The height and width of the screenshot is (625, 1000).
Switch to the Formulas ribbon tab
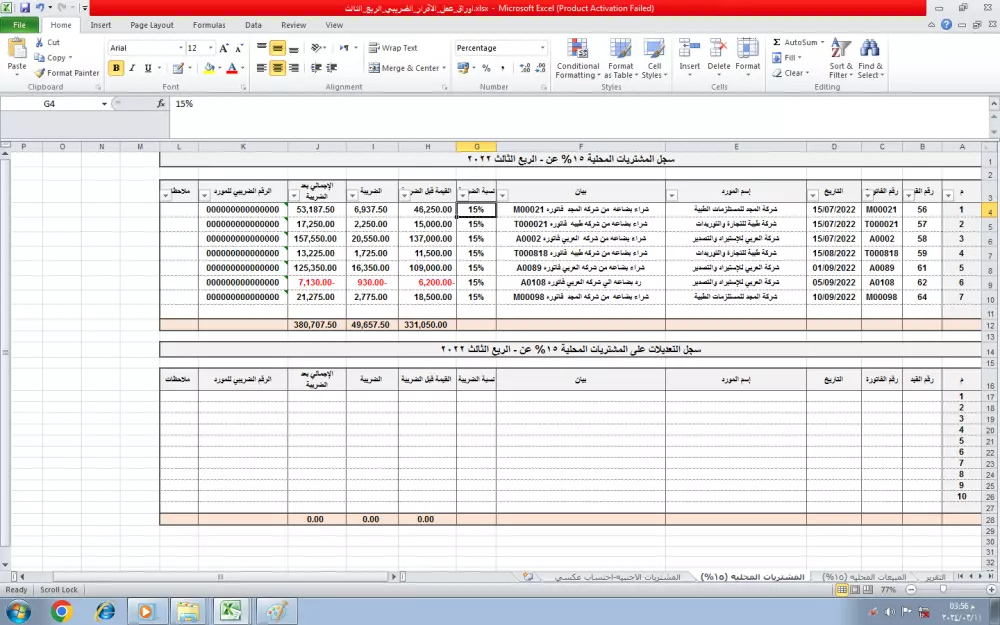208,25
